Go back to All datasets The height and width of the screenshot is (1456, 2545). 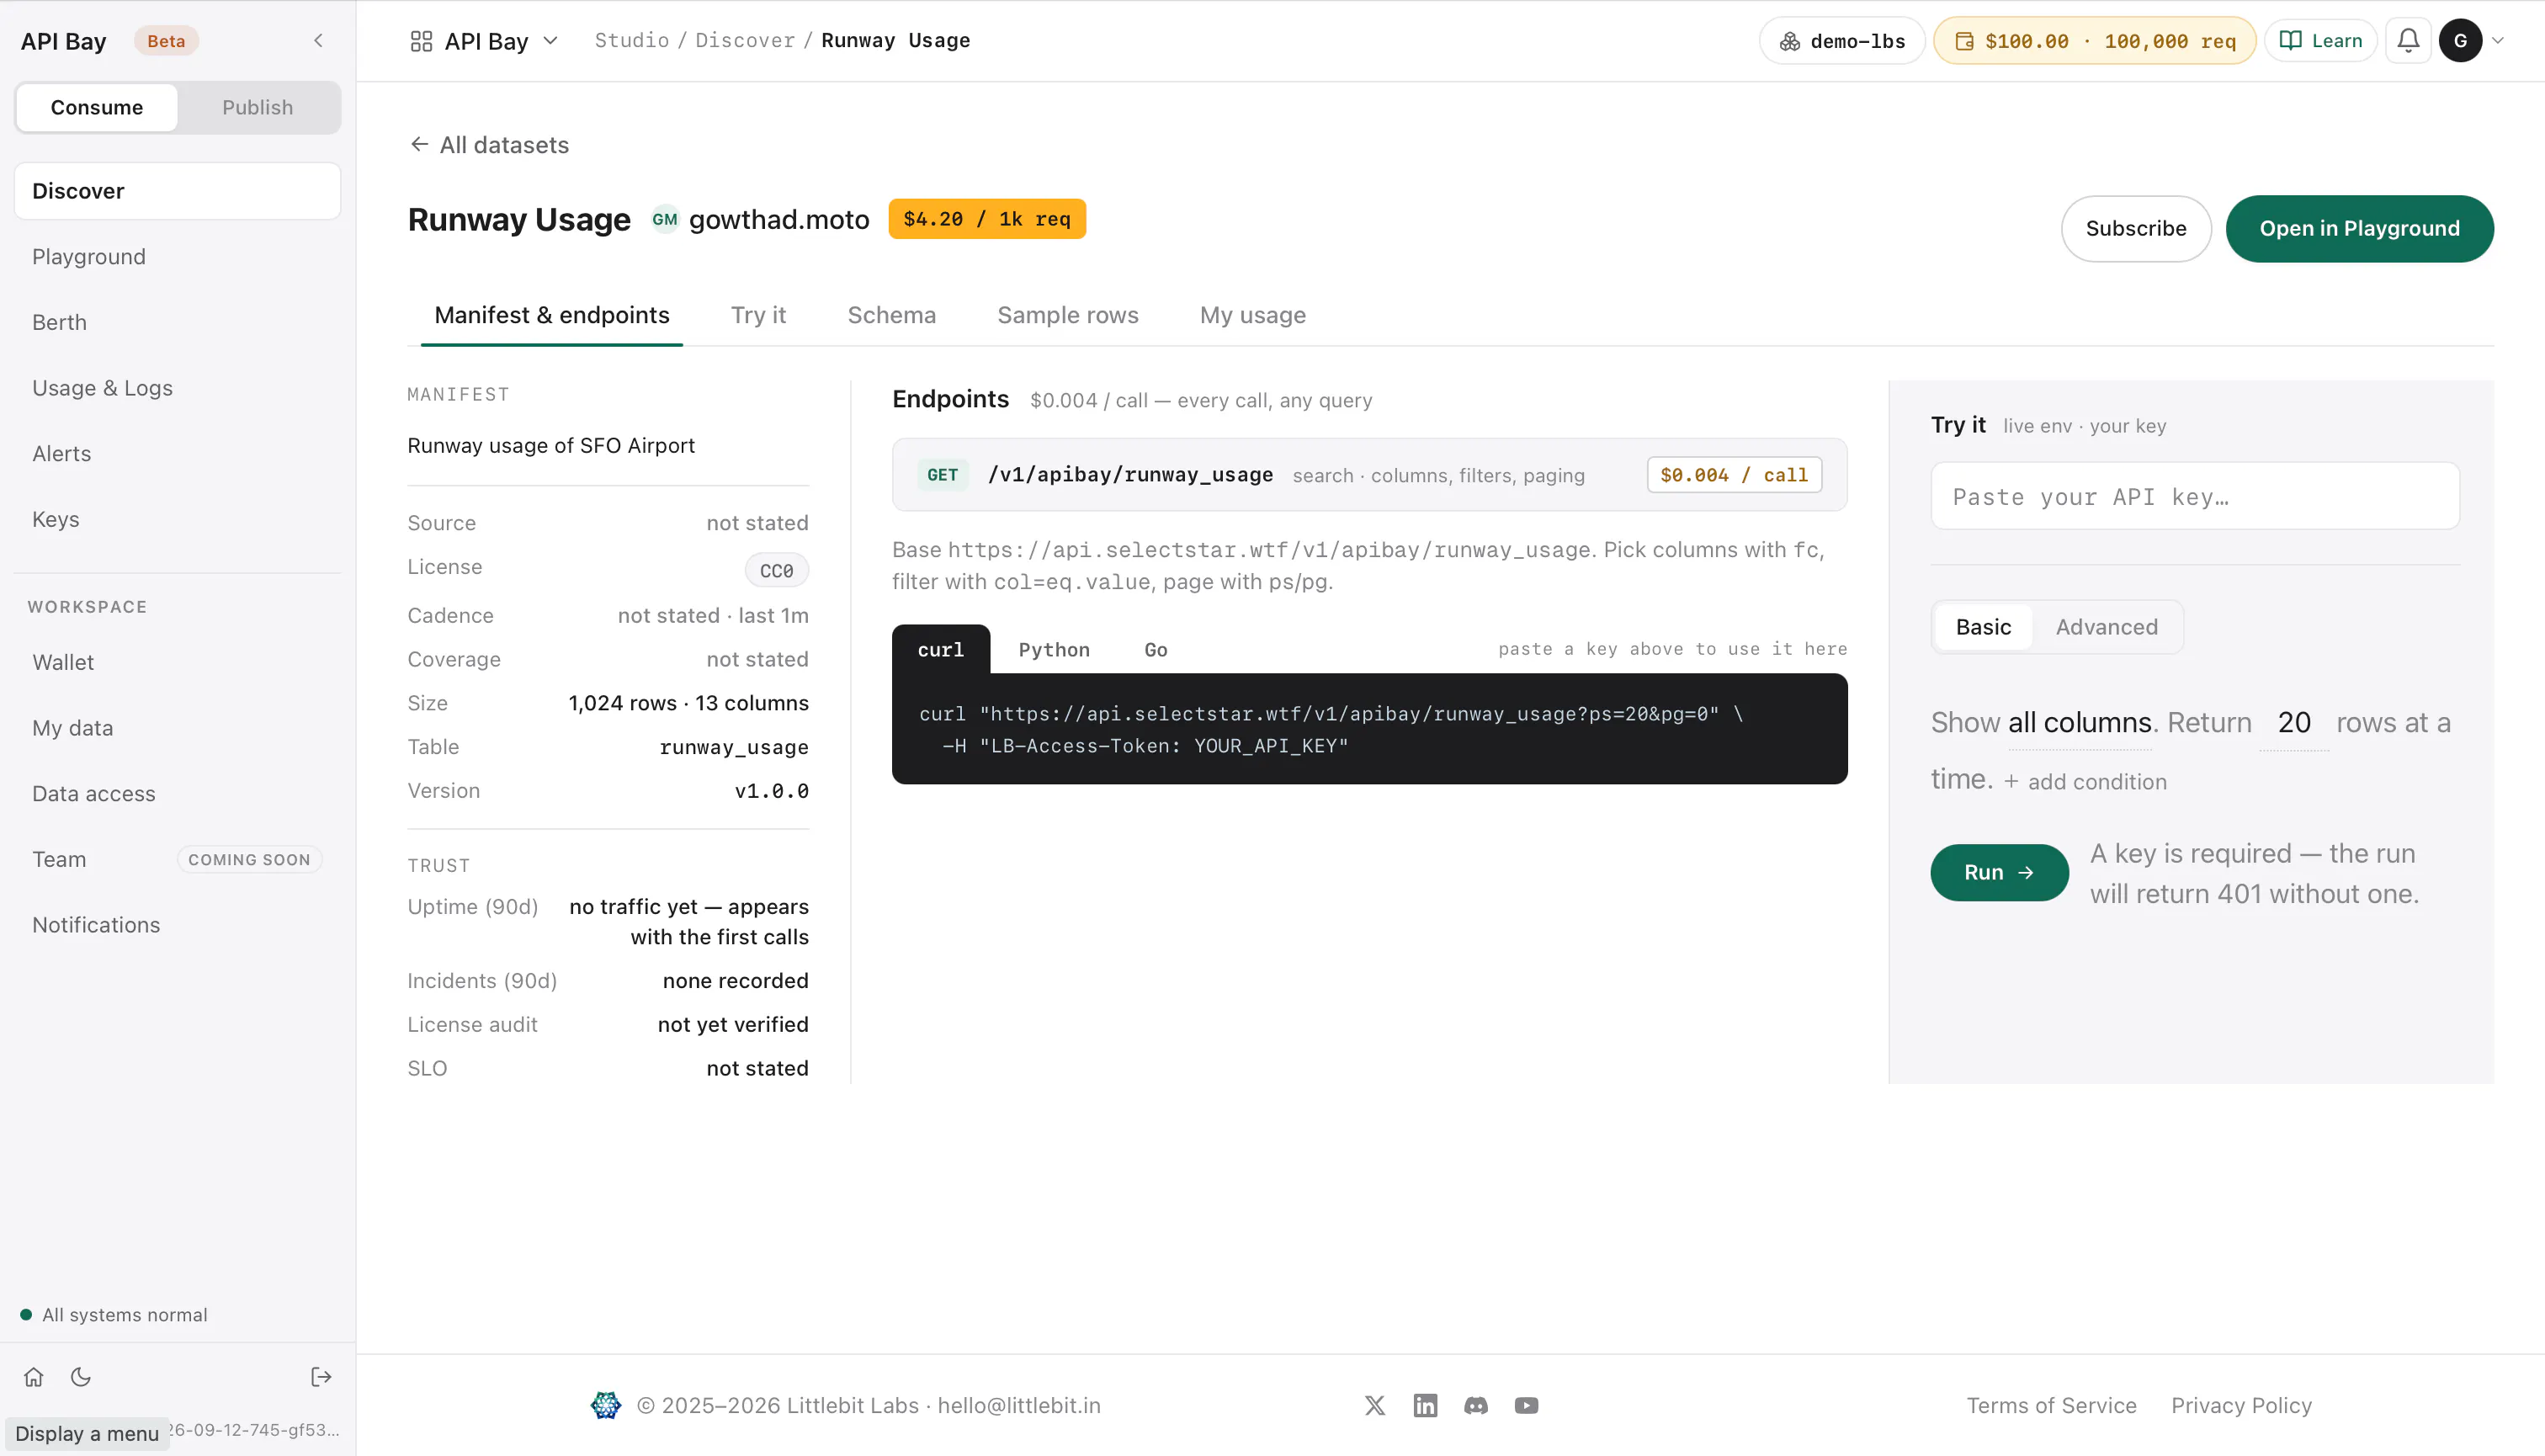pos(489,145)
